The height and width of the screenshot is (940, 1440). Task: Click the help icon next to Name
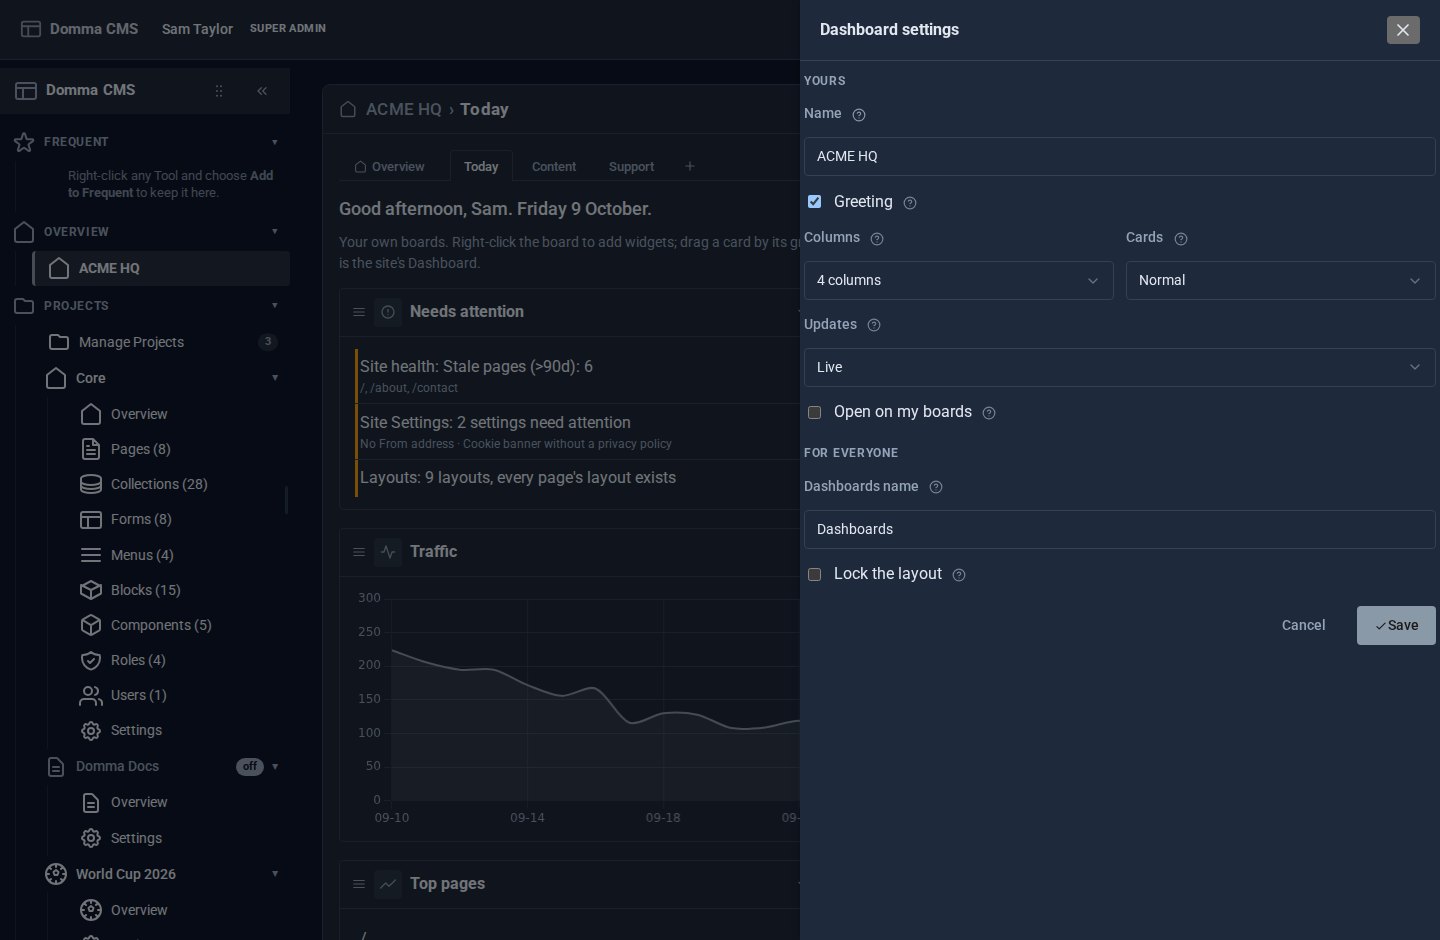coord(859,115)
